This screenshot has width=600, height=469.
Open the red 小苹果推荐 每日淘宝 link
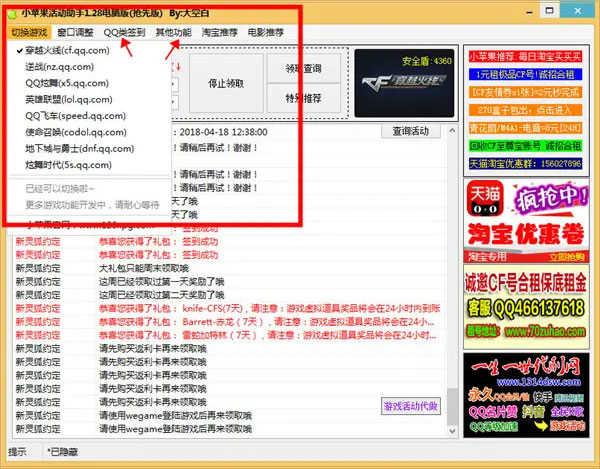[x=525, y=57]
